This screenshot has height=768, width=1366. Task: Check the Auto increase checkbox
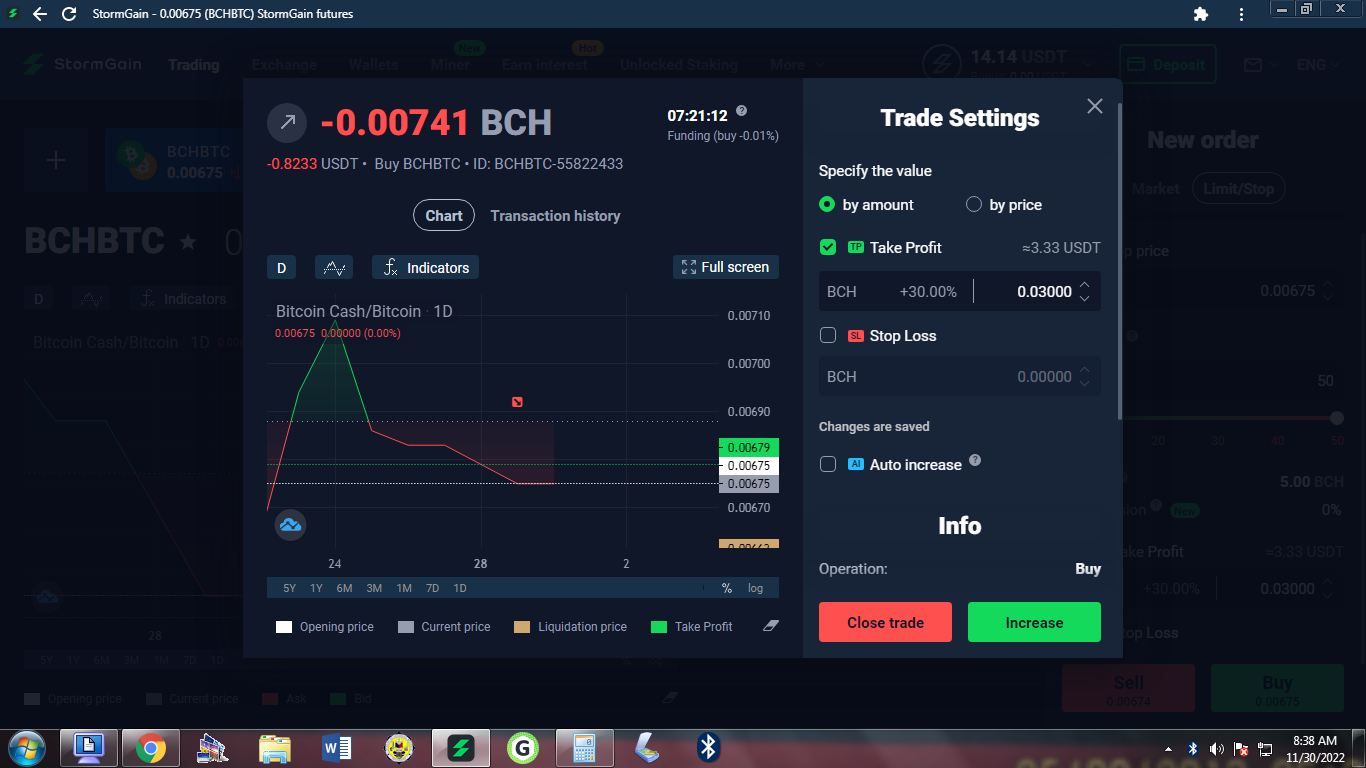(828, 464)
